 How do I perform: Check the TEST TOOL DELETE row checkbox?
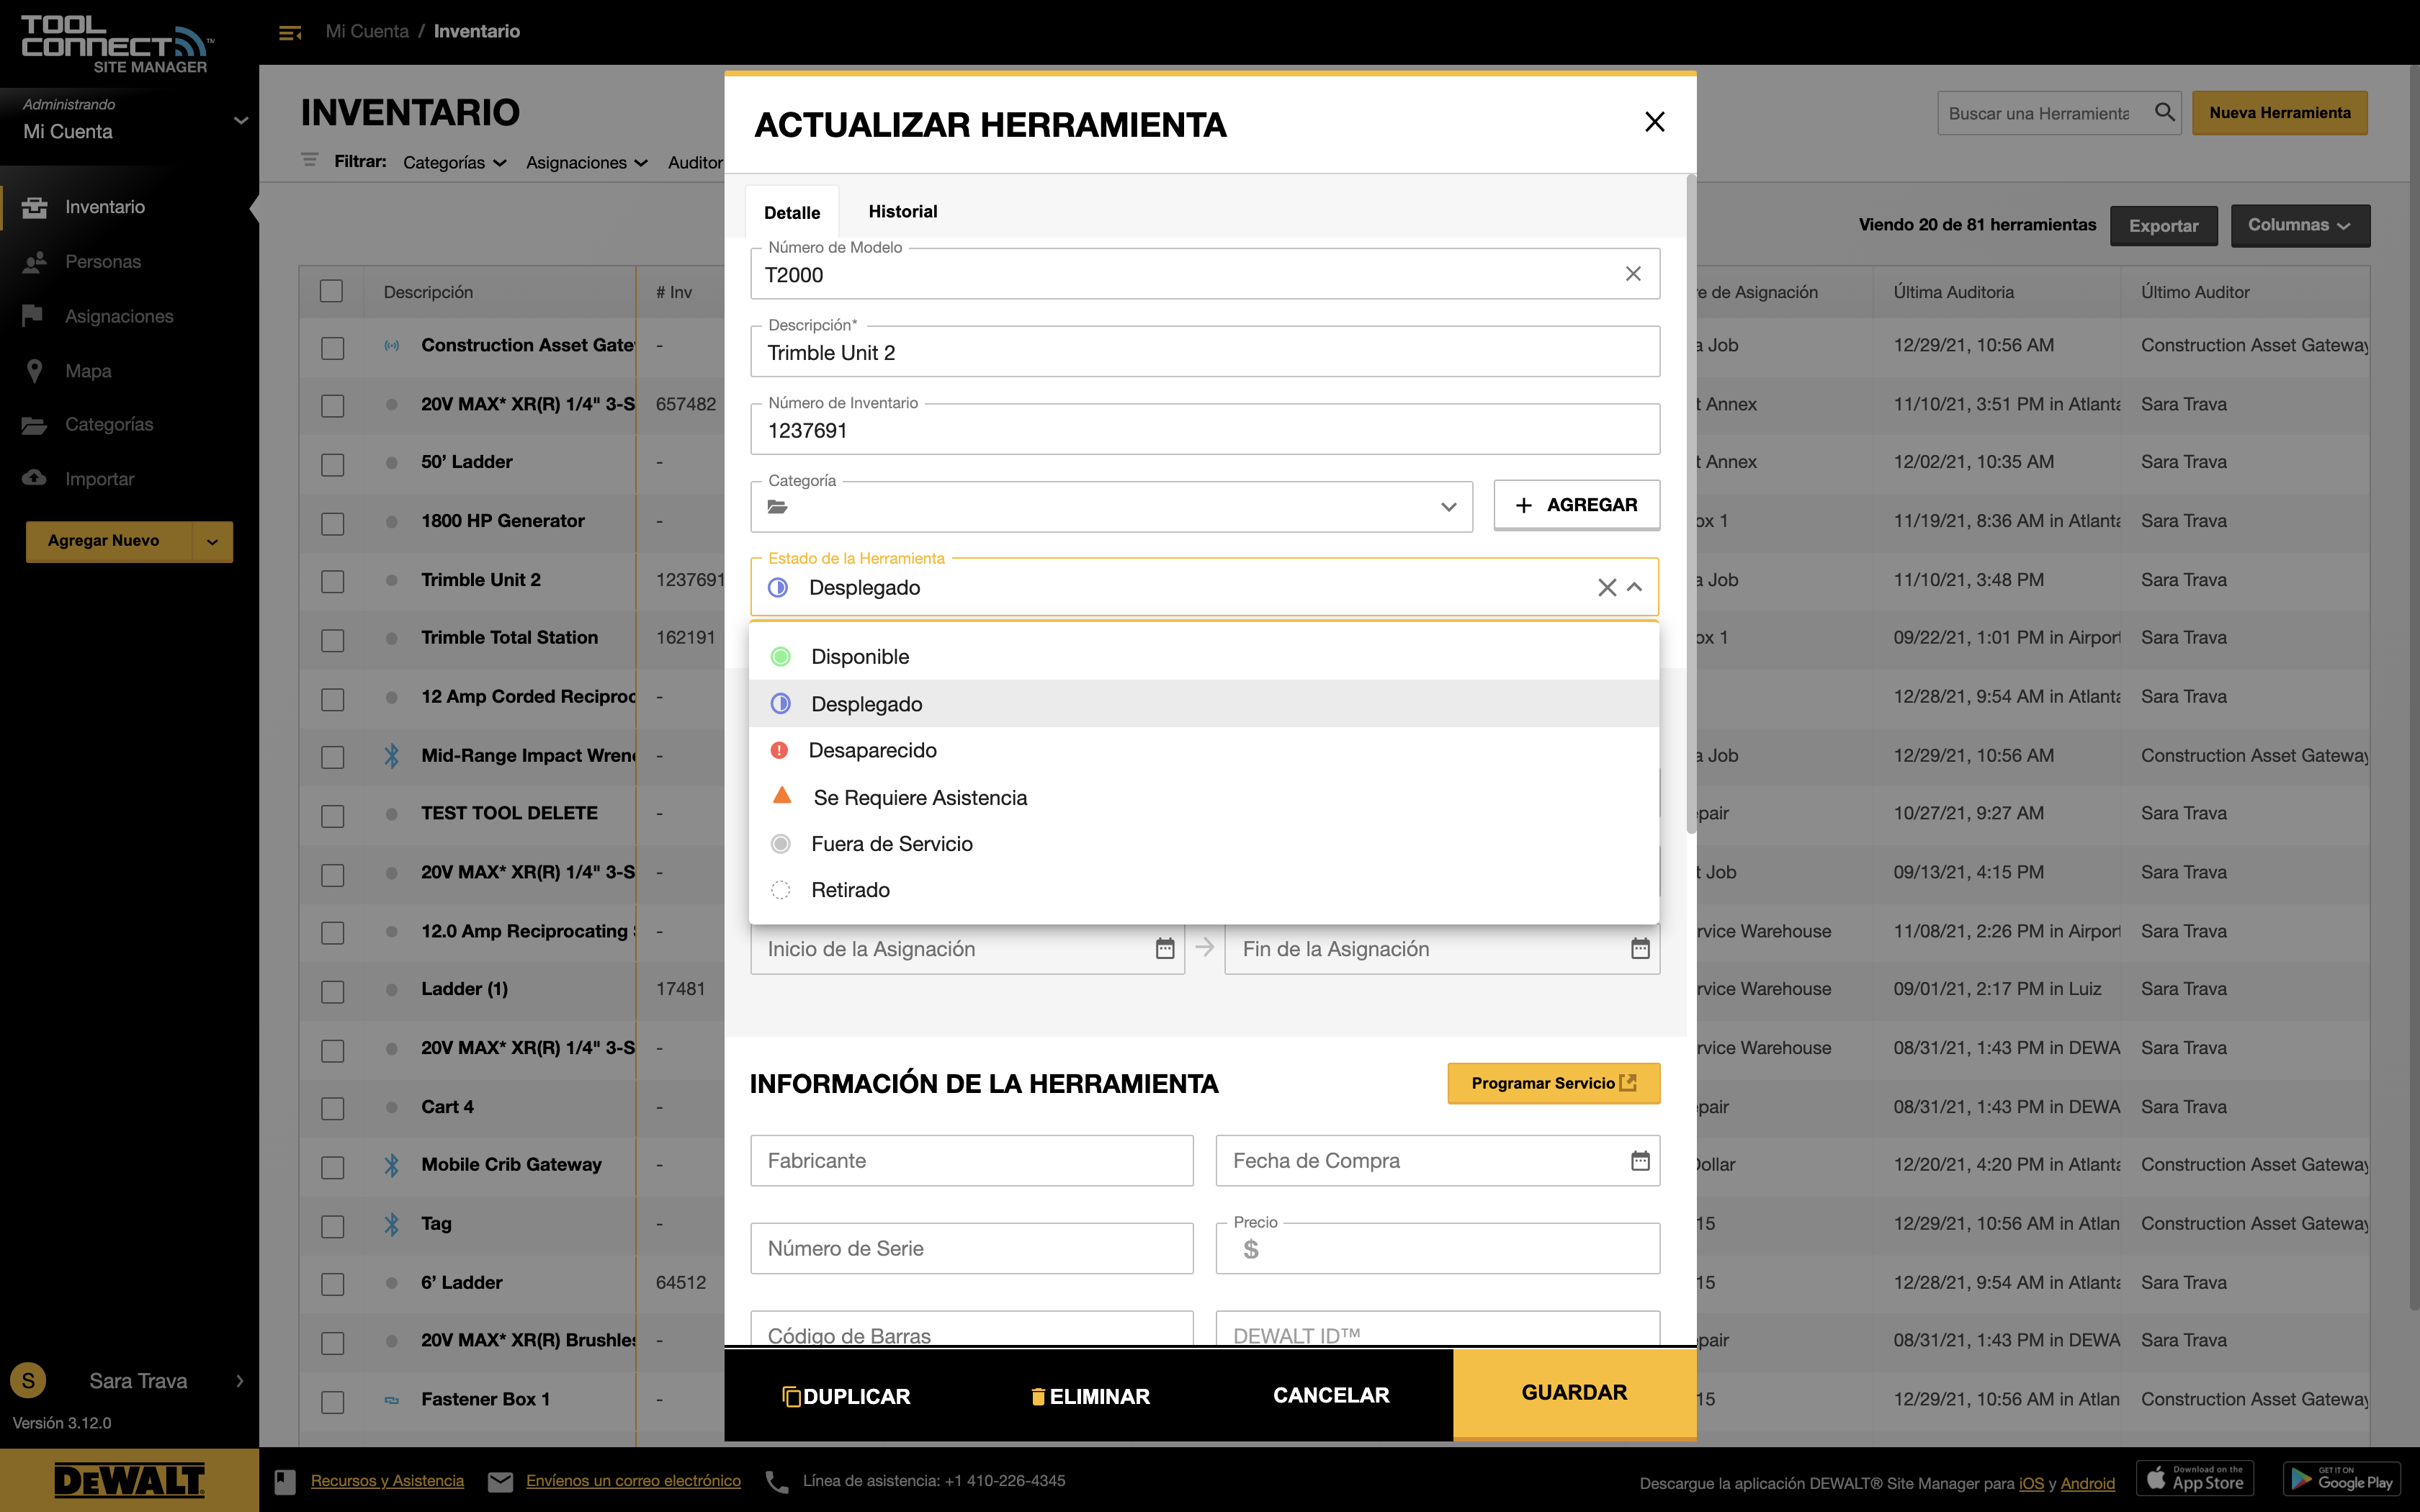(x=332, y=816)
